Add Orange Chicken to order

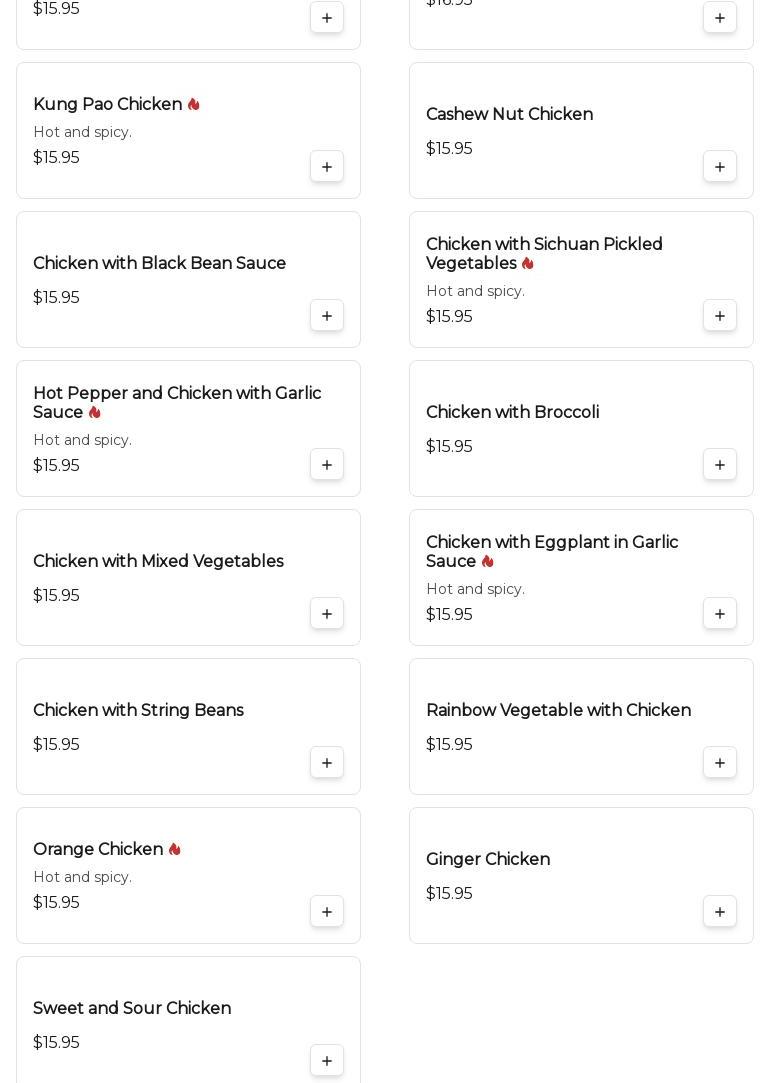[327, 912]
